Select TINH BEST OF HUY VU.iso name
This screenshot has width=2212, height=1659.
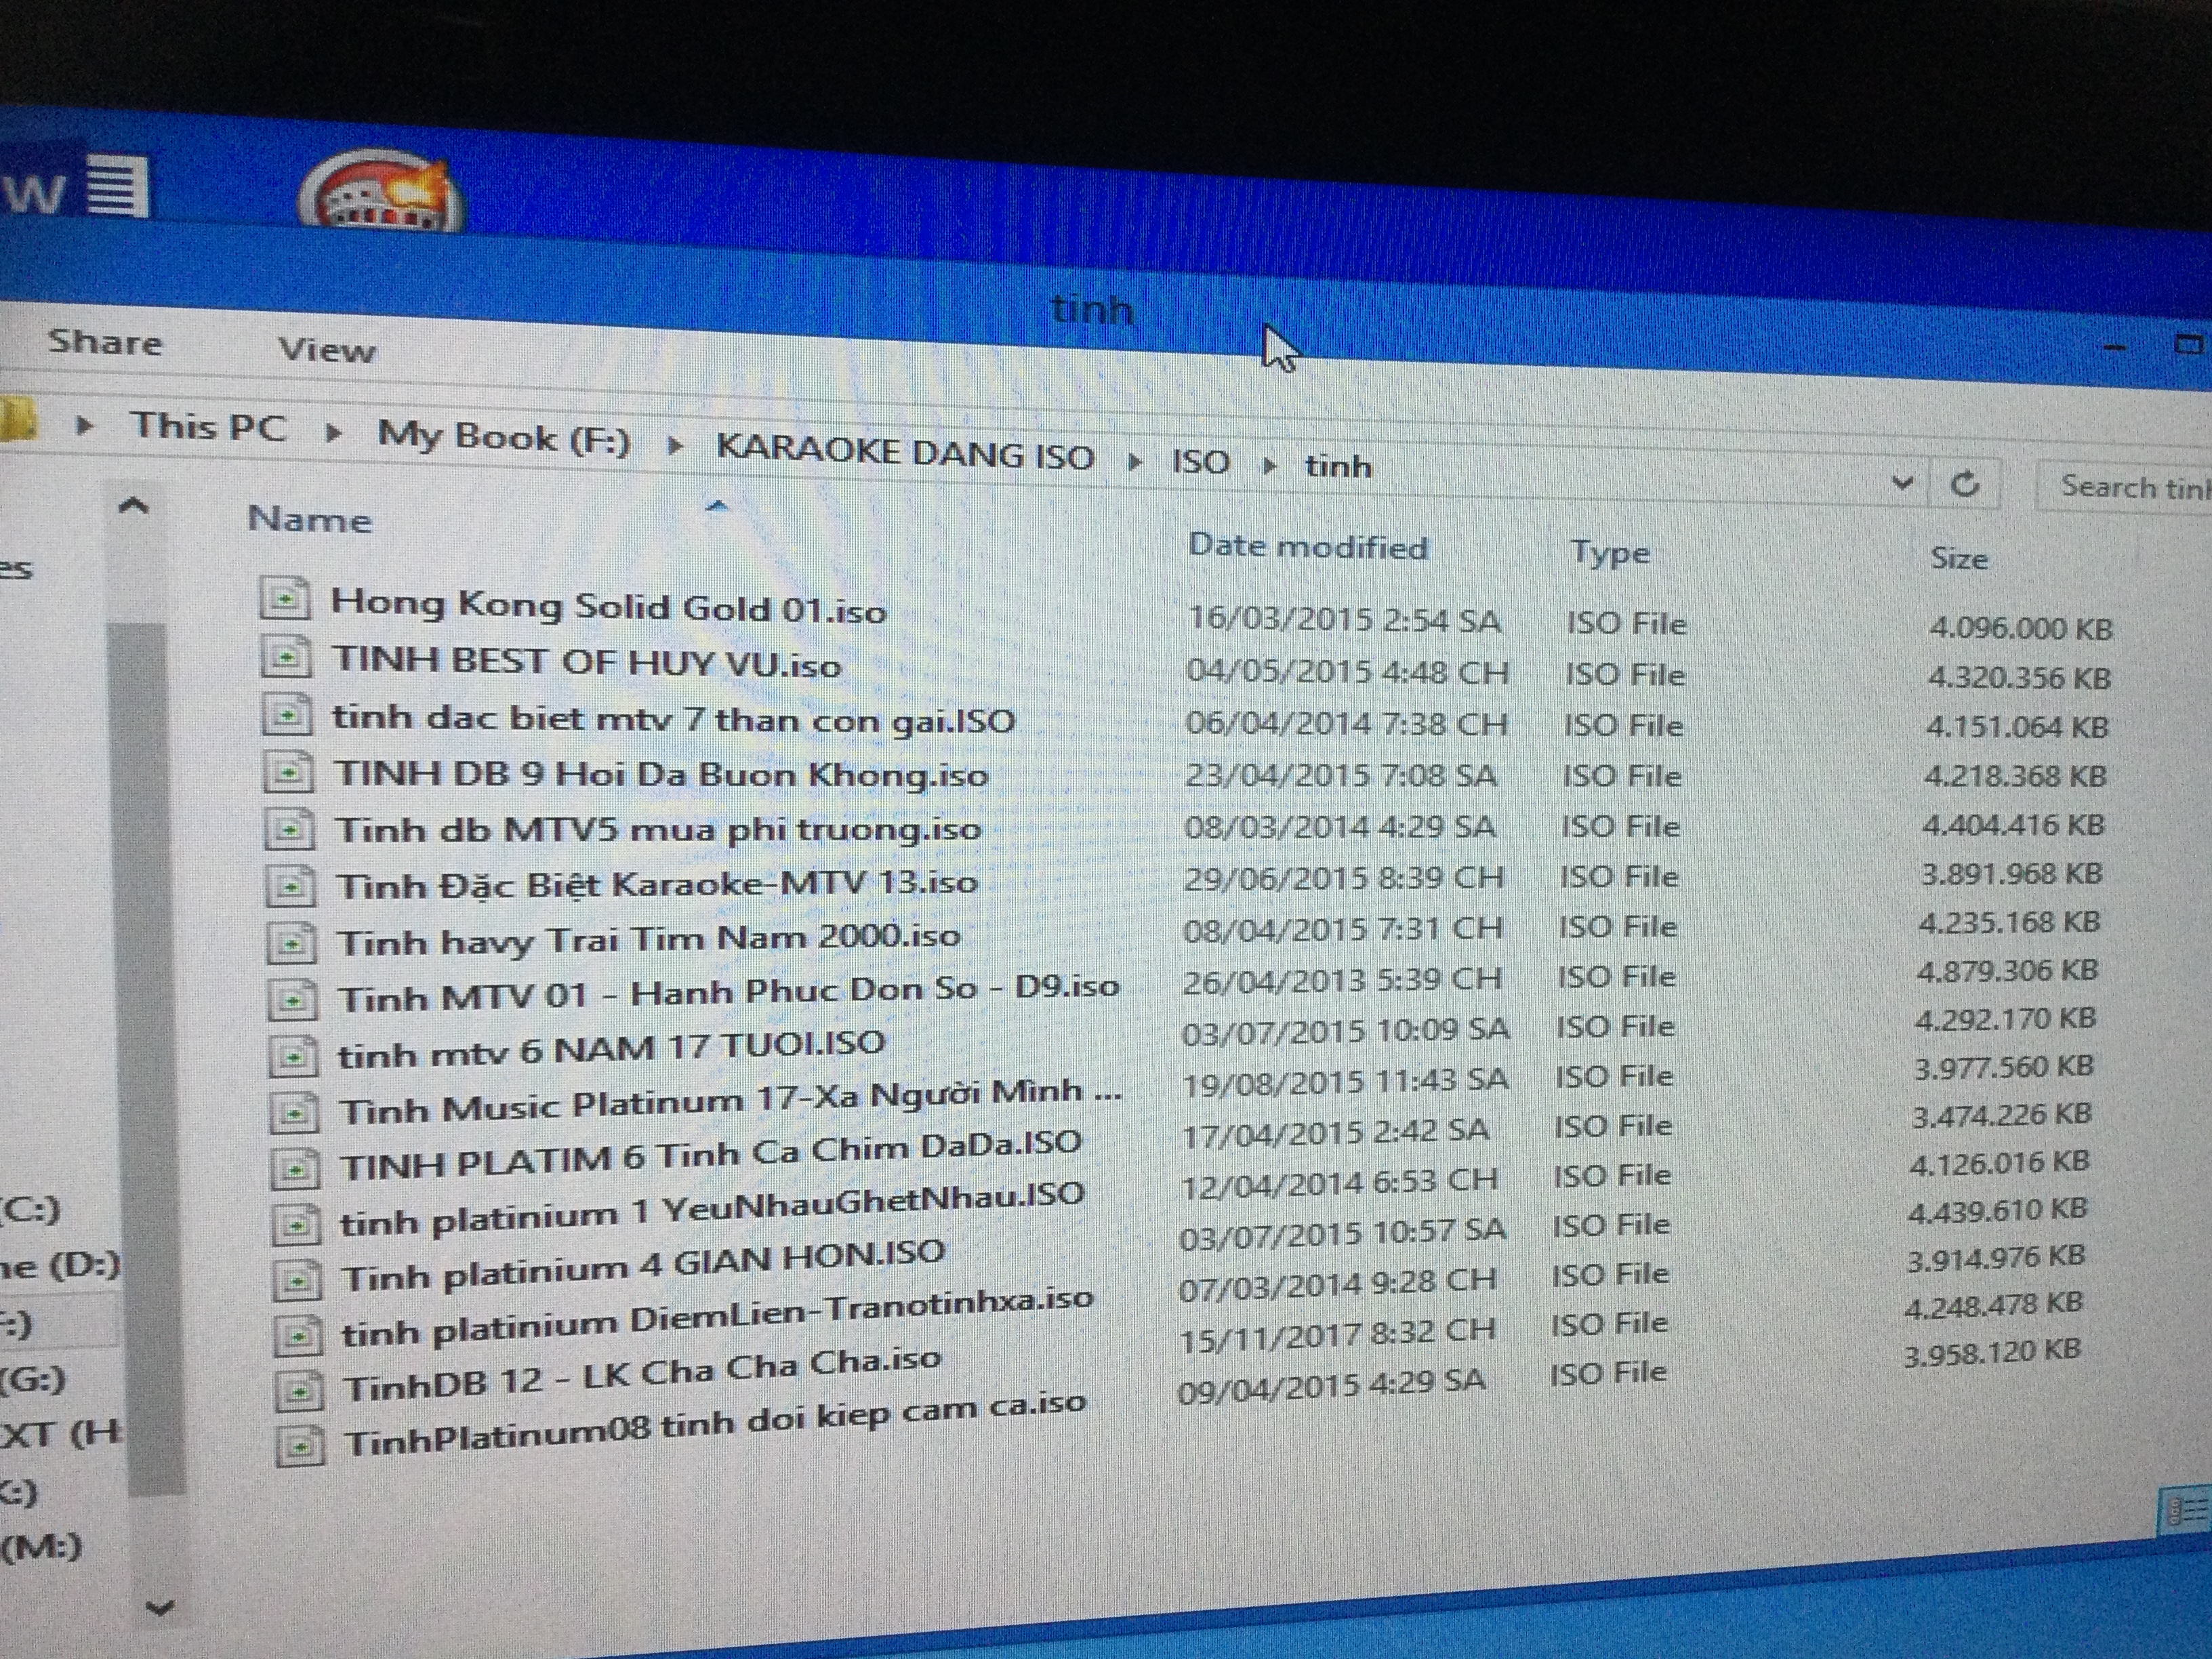pyautogui.click(x=587, y=661)
